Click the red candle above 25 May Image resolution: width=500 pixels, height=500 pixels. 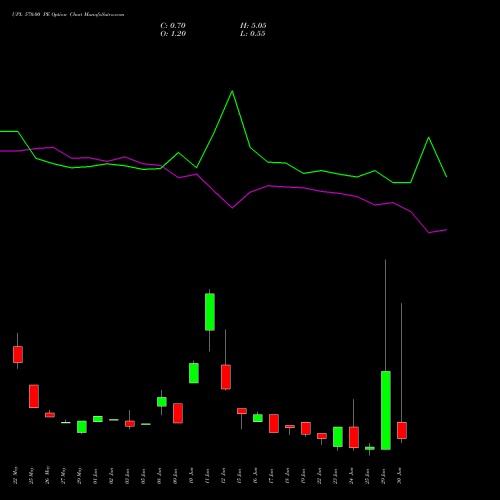point(34,396)
